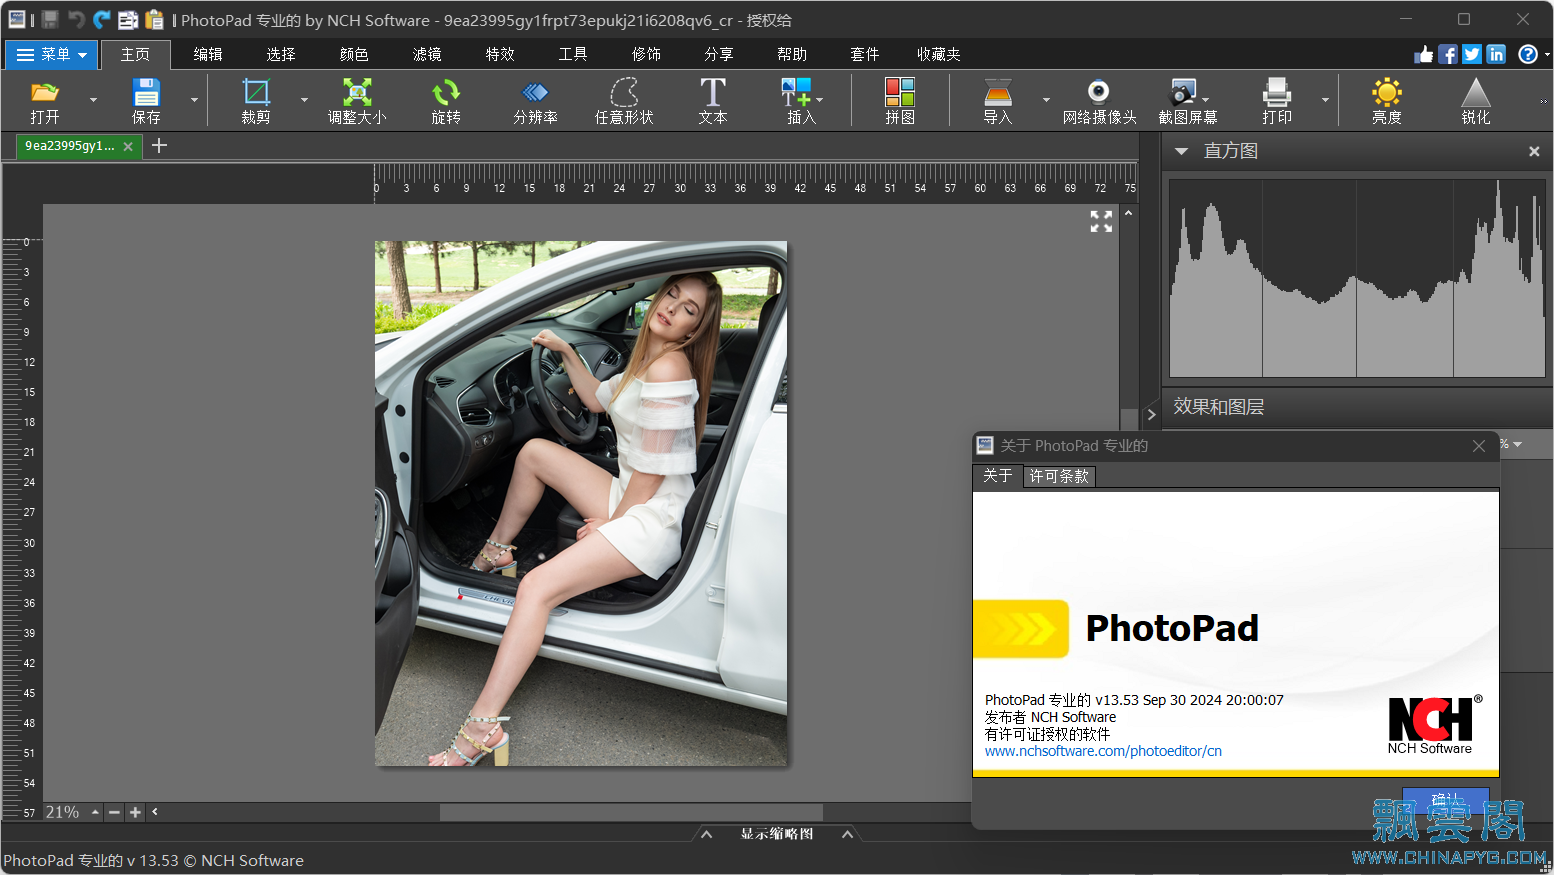Viewport: 1554px width, 875px height.
Task: Close the 直方图 panel
Action: 1534,151
